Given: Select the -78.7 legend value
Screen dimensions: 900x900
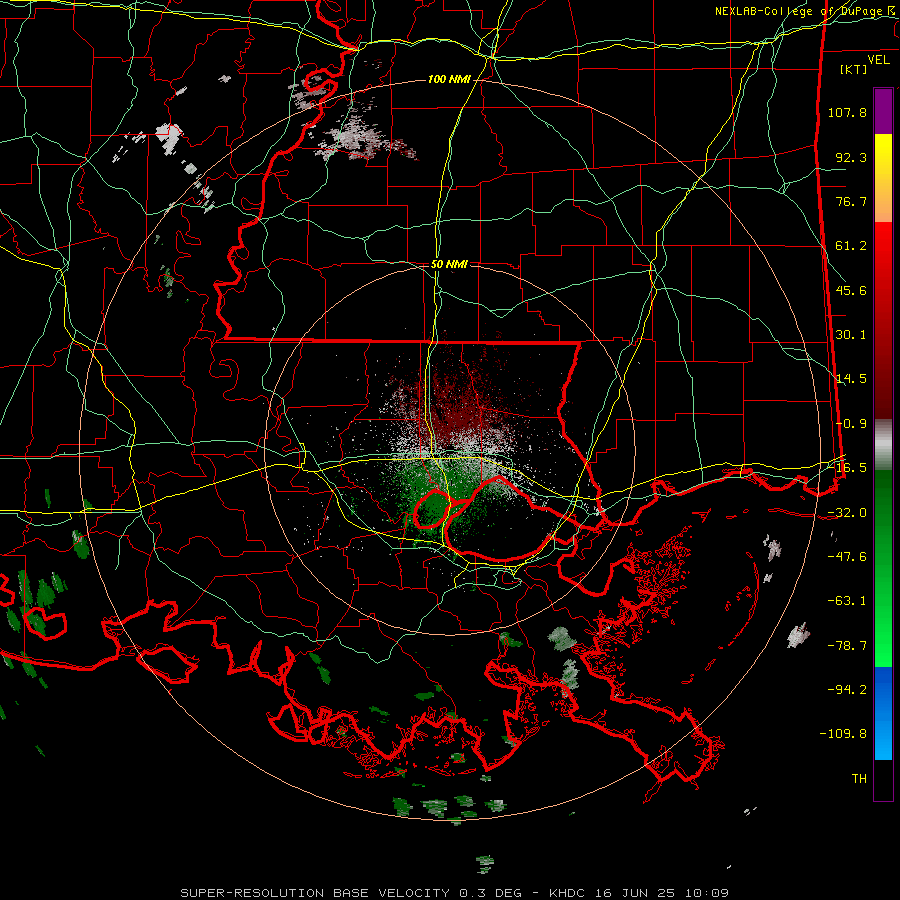Looking at the screenshot, I should tap(847, 646).
